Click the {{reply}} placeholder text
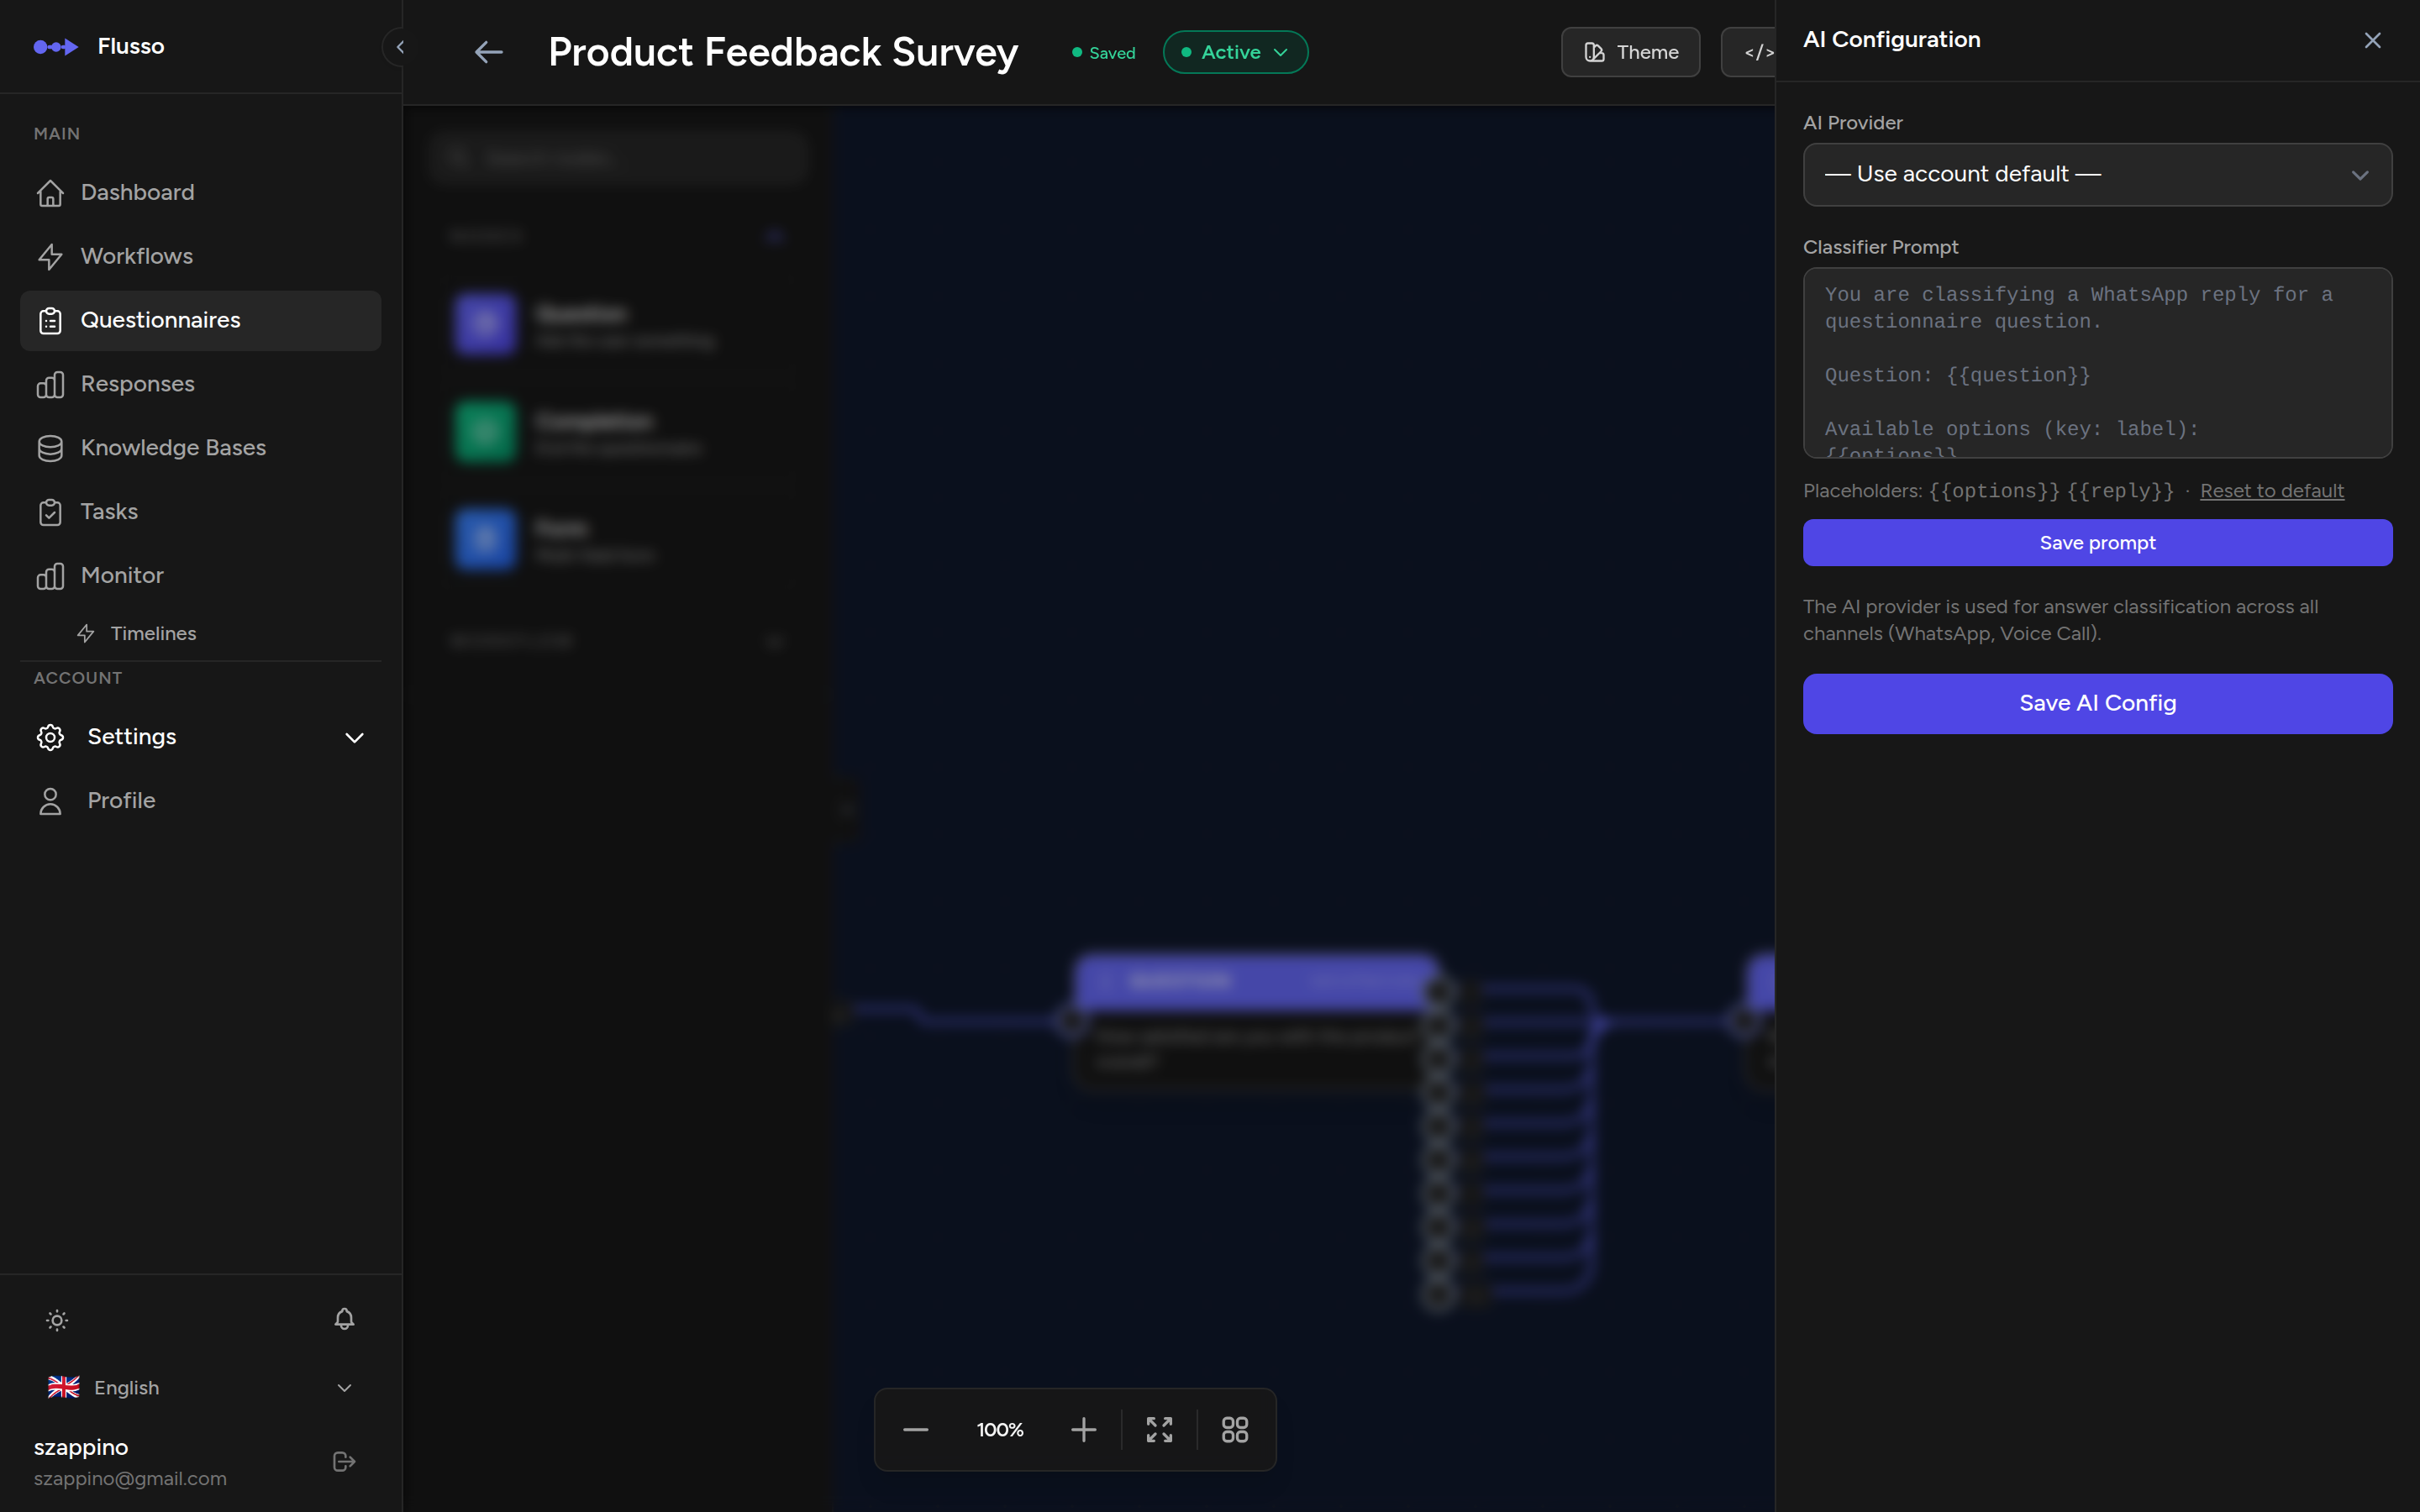Image resolution: width=2420 pixels, height=1512 pixels. coord(2120,491)
